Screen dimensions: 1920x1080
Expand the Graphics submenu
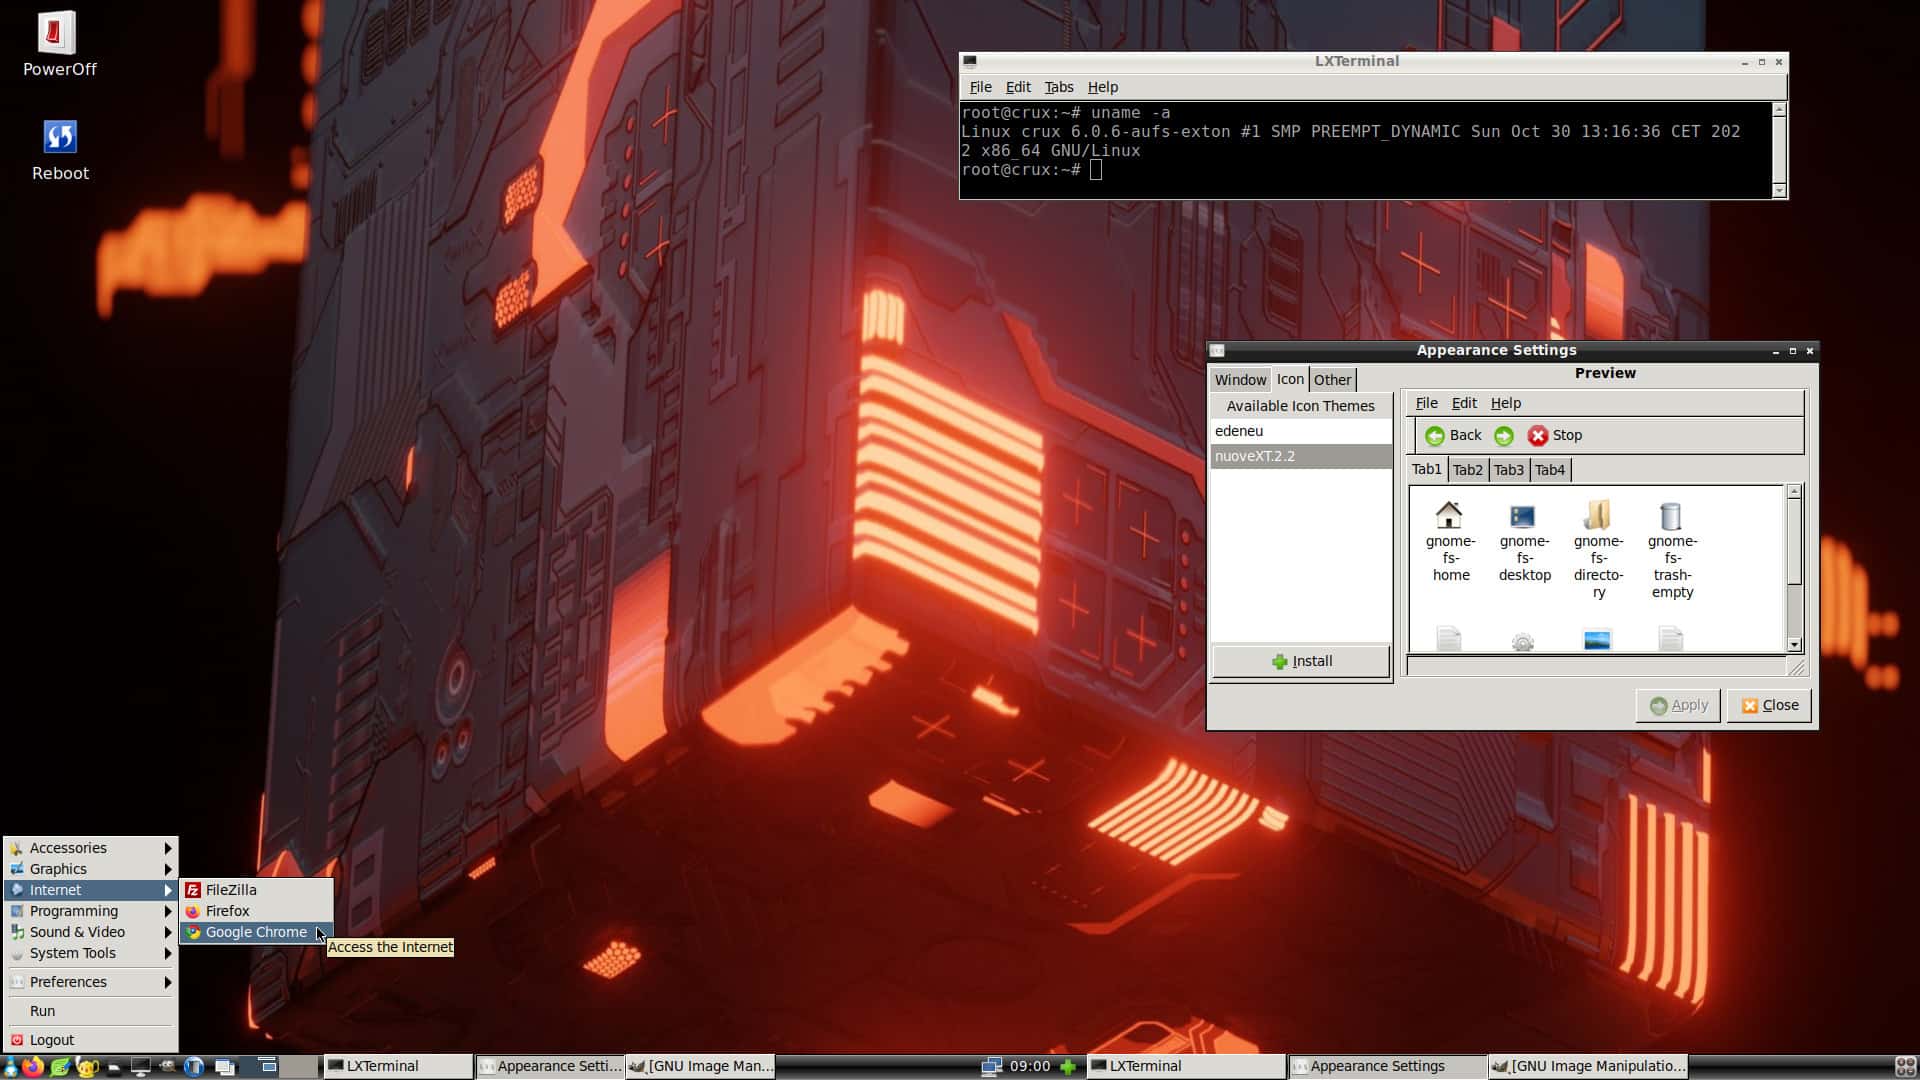pyautogui.click(x=91, y=869)
